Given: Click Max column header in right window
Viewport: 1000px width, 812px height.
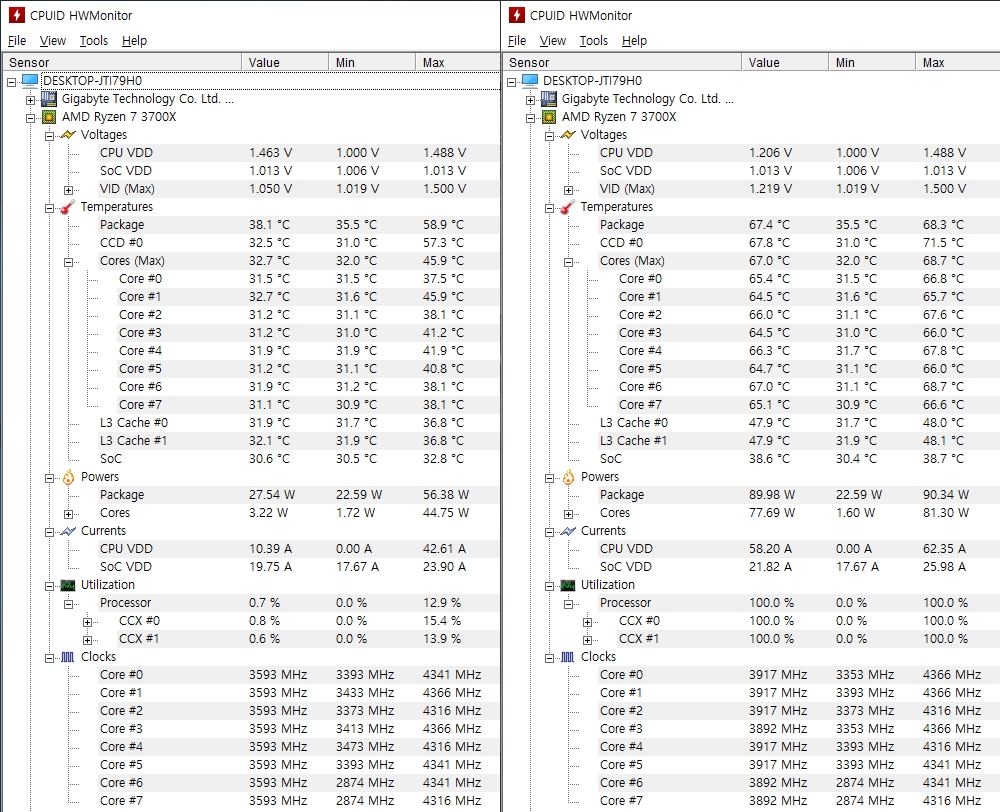Looking at the screenshot, I should point(957,63).
